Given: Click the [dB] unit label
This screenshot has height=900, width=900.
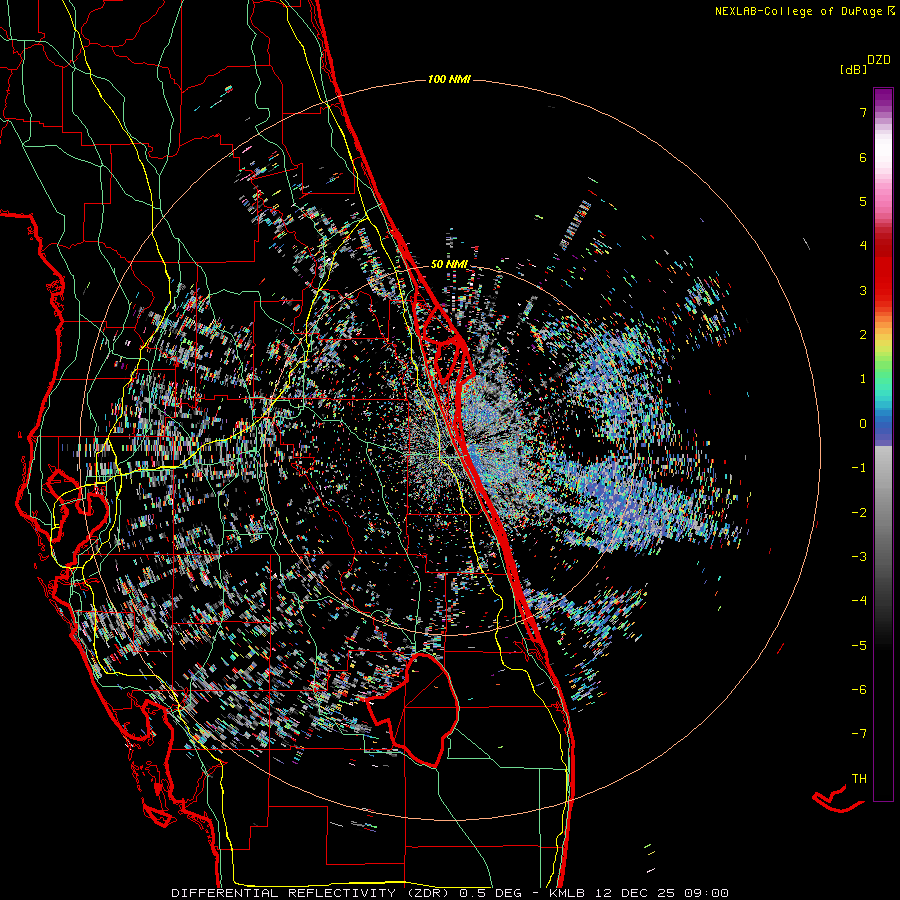Looking at the screenshot, I should tap(853, 69).
